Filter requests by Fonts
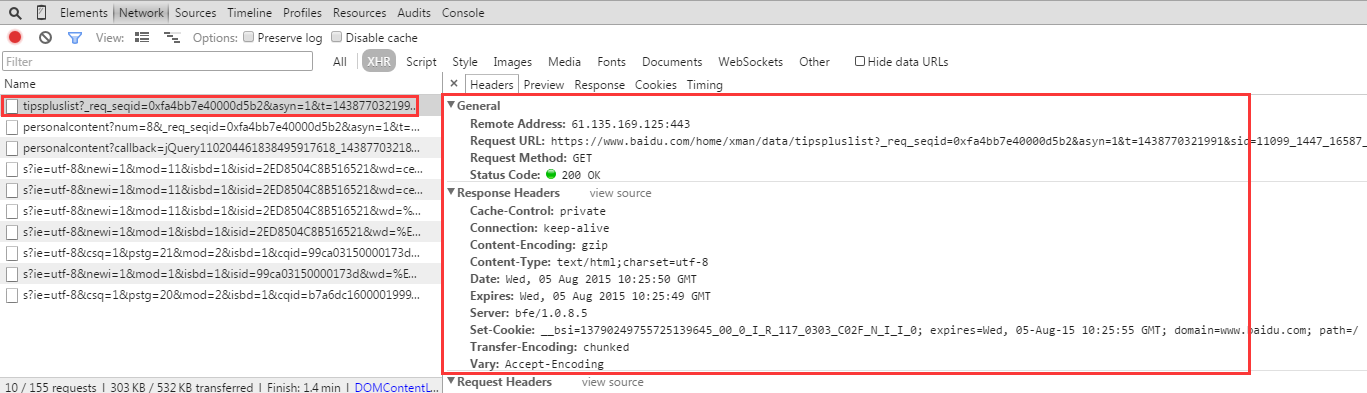Image resolution: width=1367 pixels, height=393 pixels. point(611,61)
